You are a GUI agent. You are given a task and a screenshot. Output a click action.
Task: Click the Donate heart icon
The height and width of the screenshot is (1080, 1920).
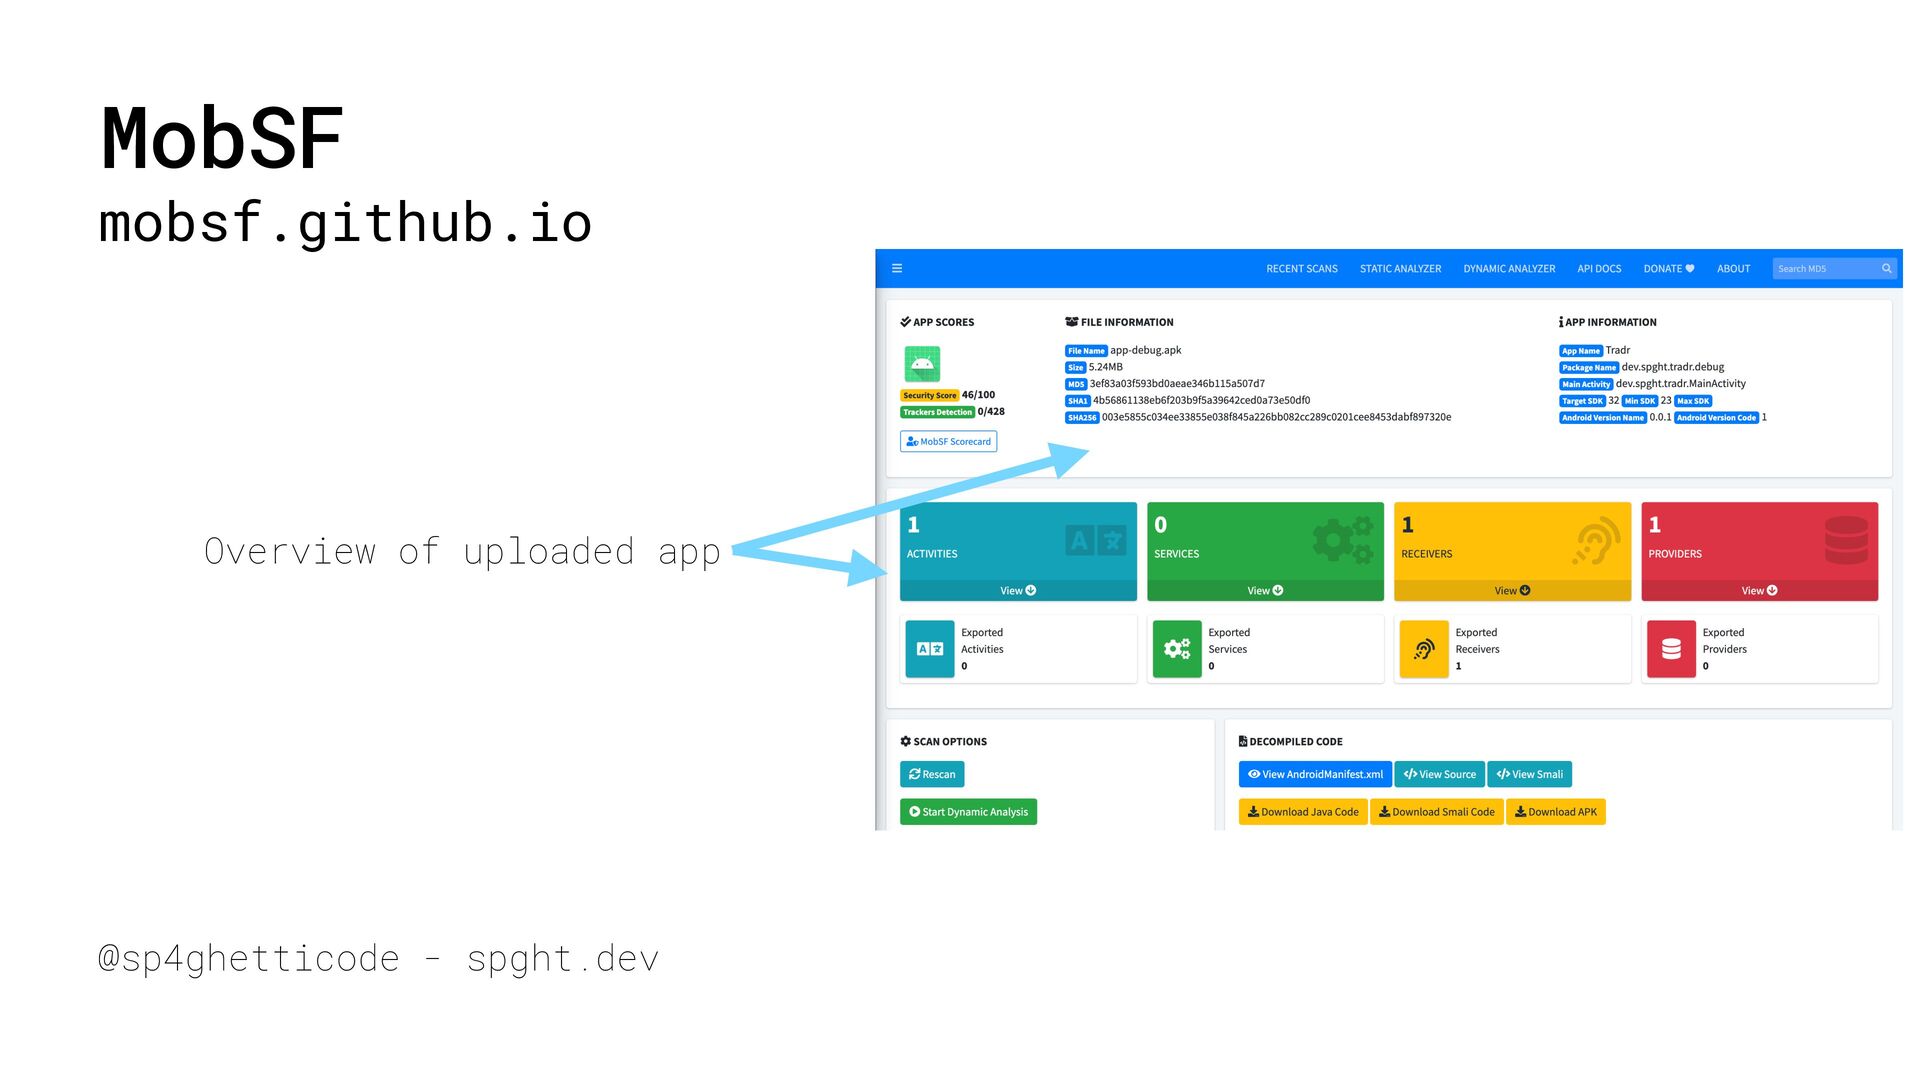click(1690, 268)
